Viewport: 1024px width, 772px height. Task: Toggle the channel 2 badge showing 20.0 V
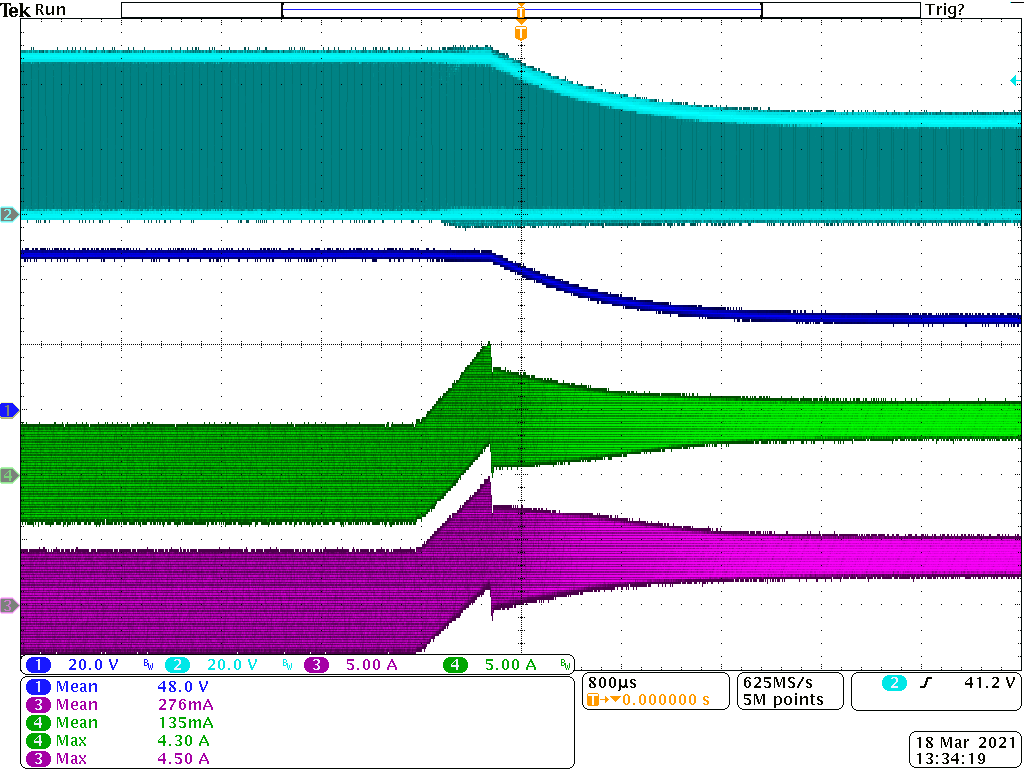tap(174, 665)
